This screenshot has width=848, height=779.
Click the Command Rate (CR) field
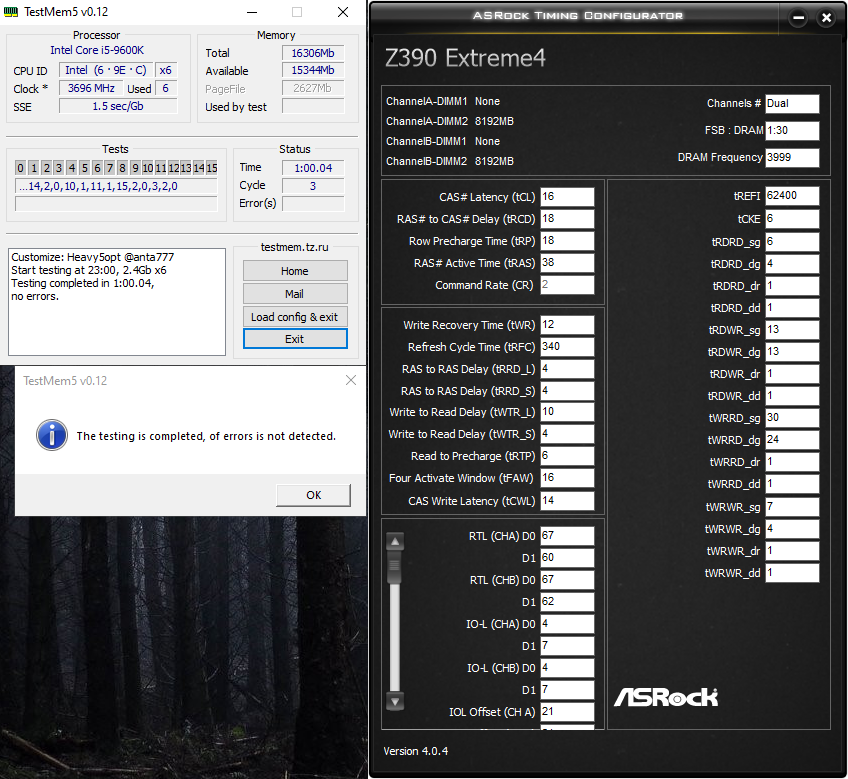567,285
